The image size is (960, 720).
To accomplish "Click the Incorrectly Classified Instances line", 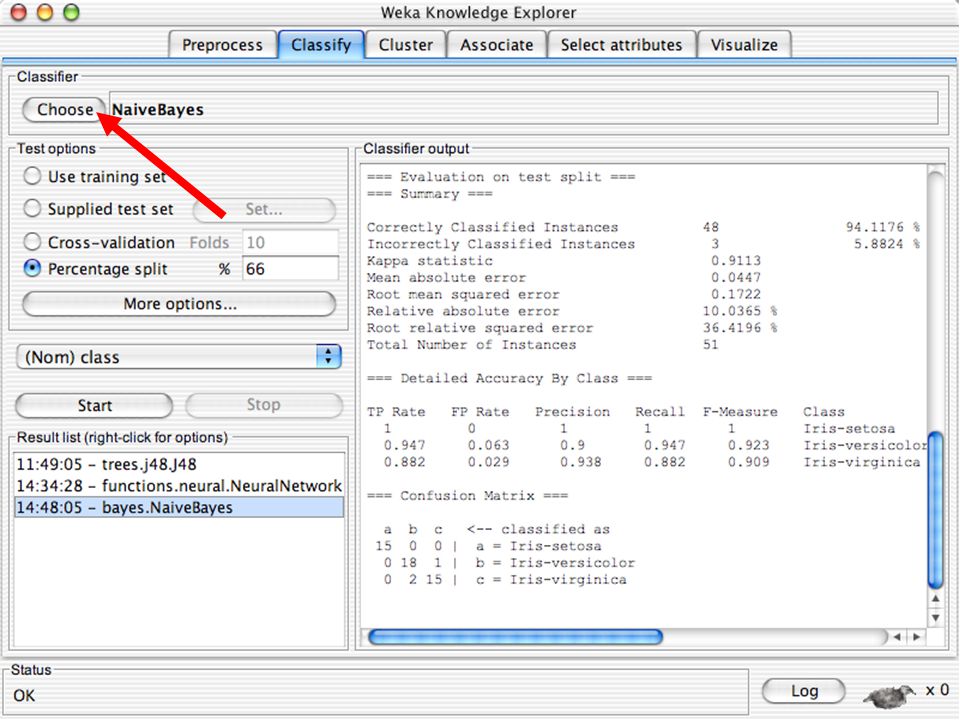I will click(x=643, y=244).
